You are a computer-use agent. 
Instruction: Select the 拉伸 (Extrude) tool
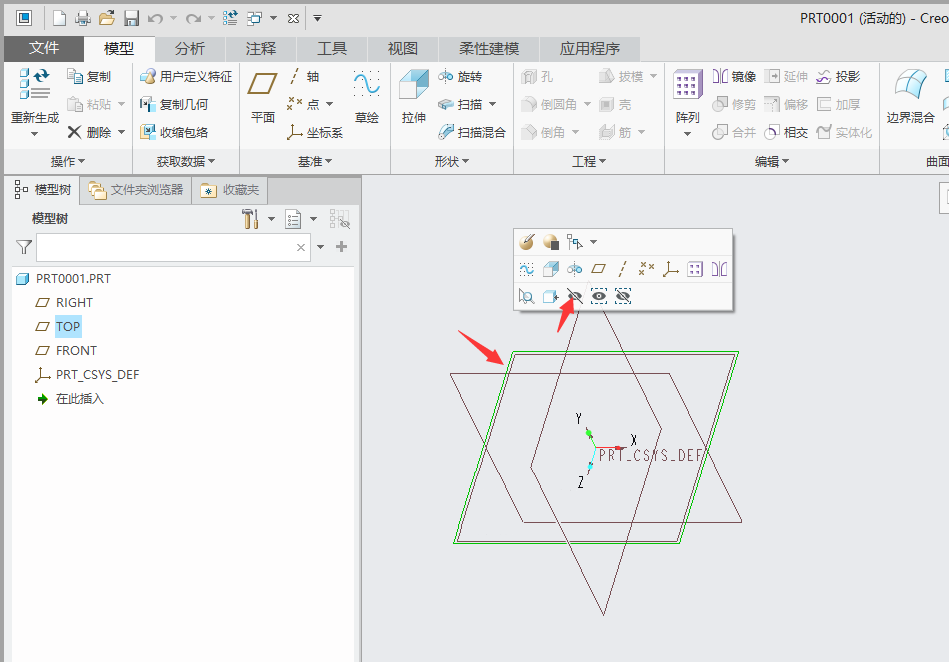pyautogui.click(x=414, y=97)
